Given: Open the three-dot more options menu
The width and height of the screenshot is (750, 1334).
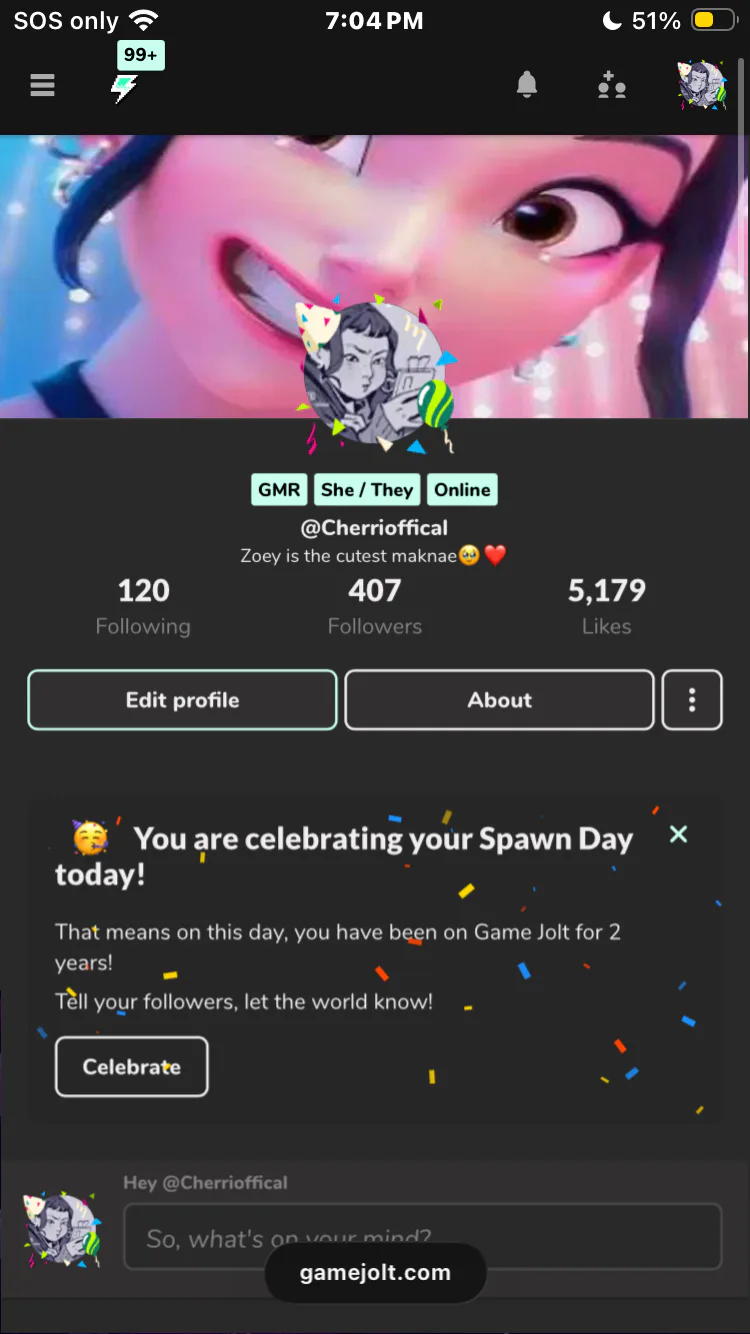Looking at the screenshot, I should coord(692,700).
